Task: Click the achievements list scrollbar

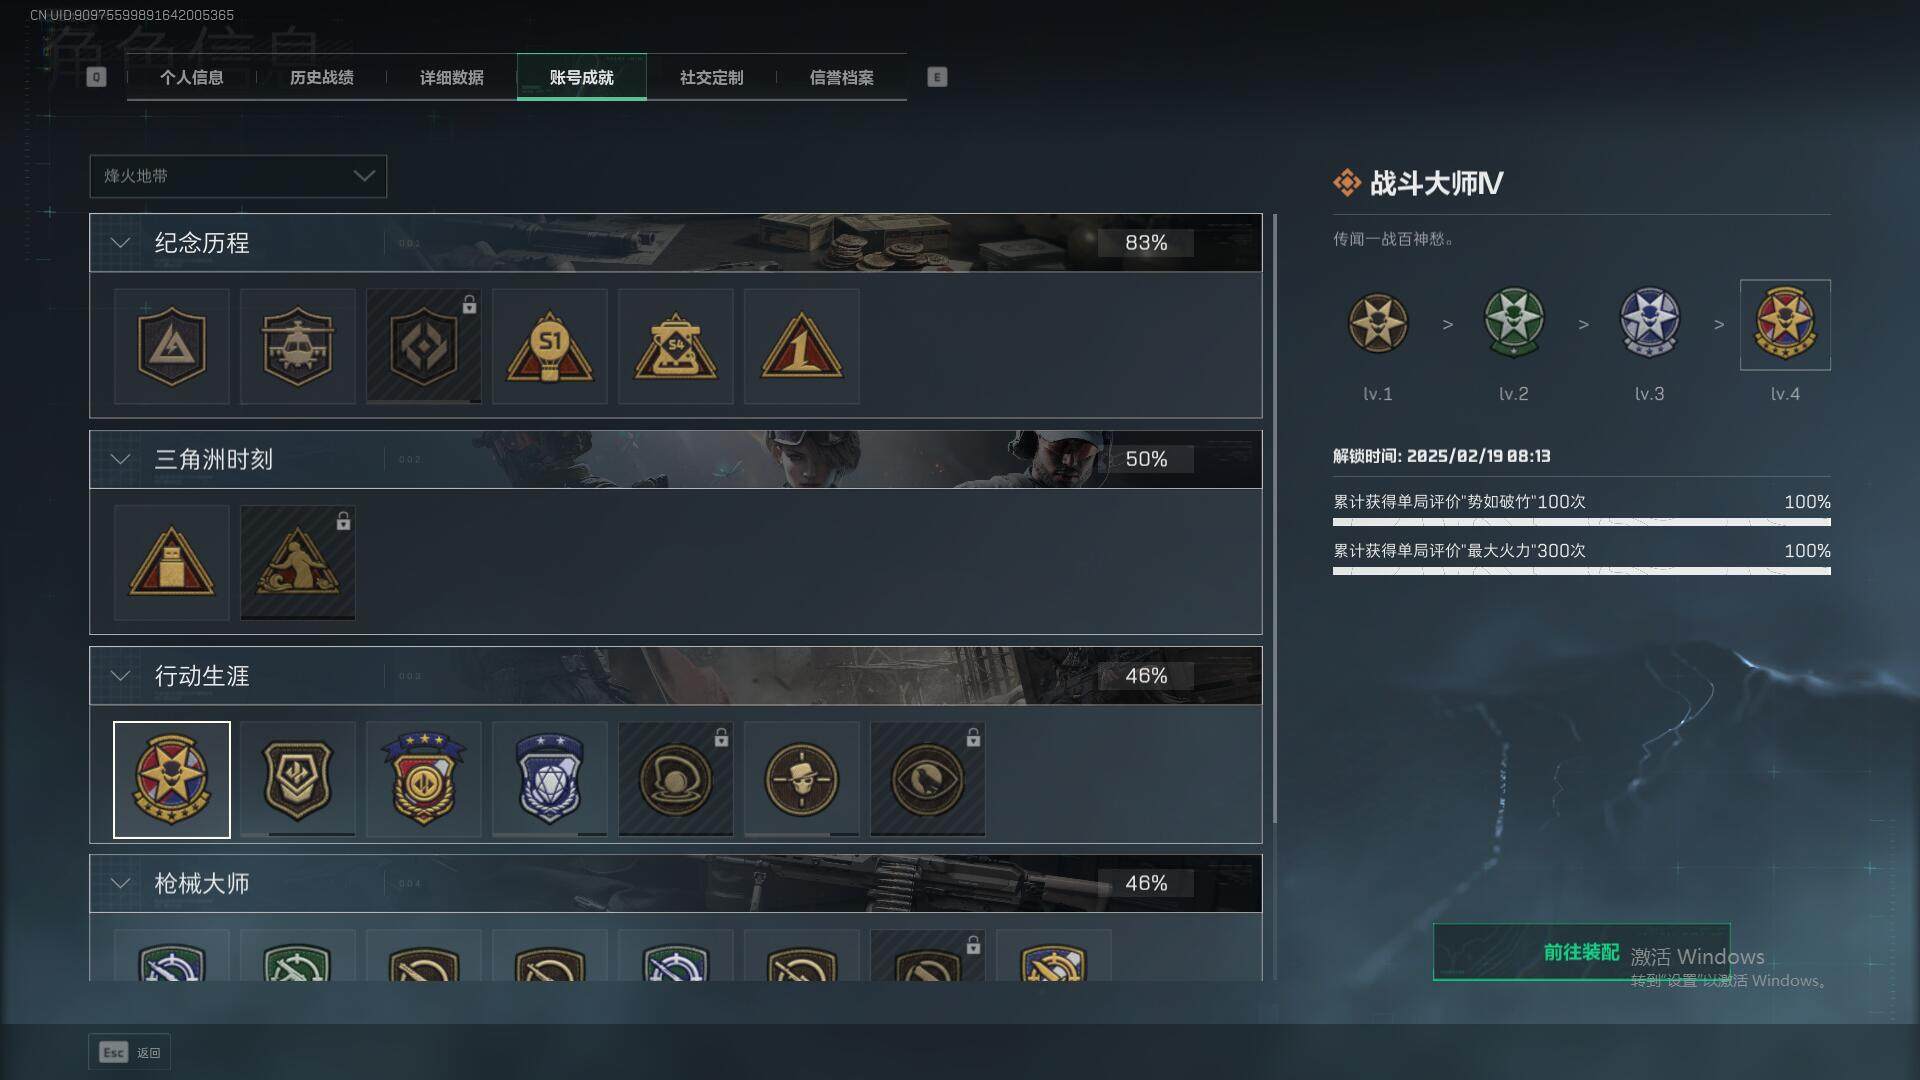Action: coord(1274,518)
